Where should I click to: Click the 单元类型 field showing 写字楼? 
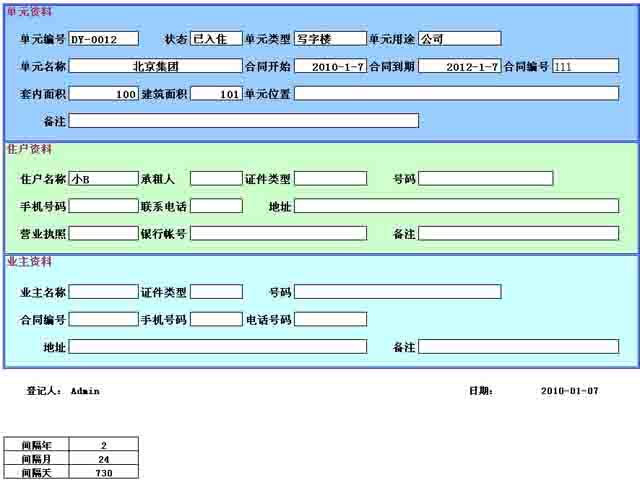(330, 39)
